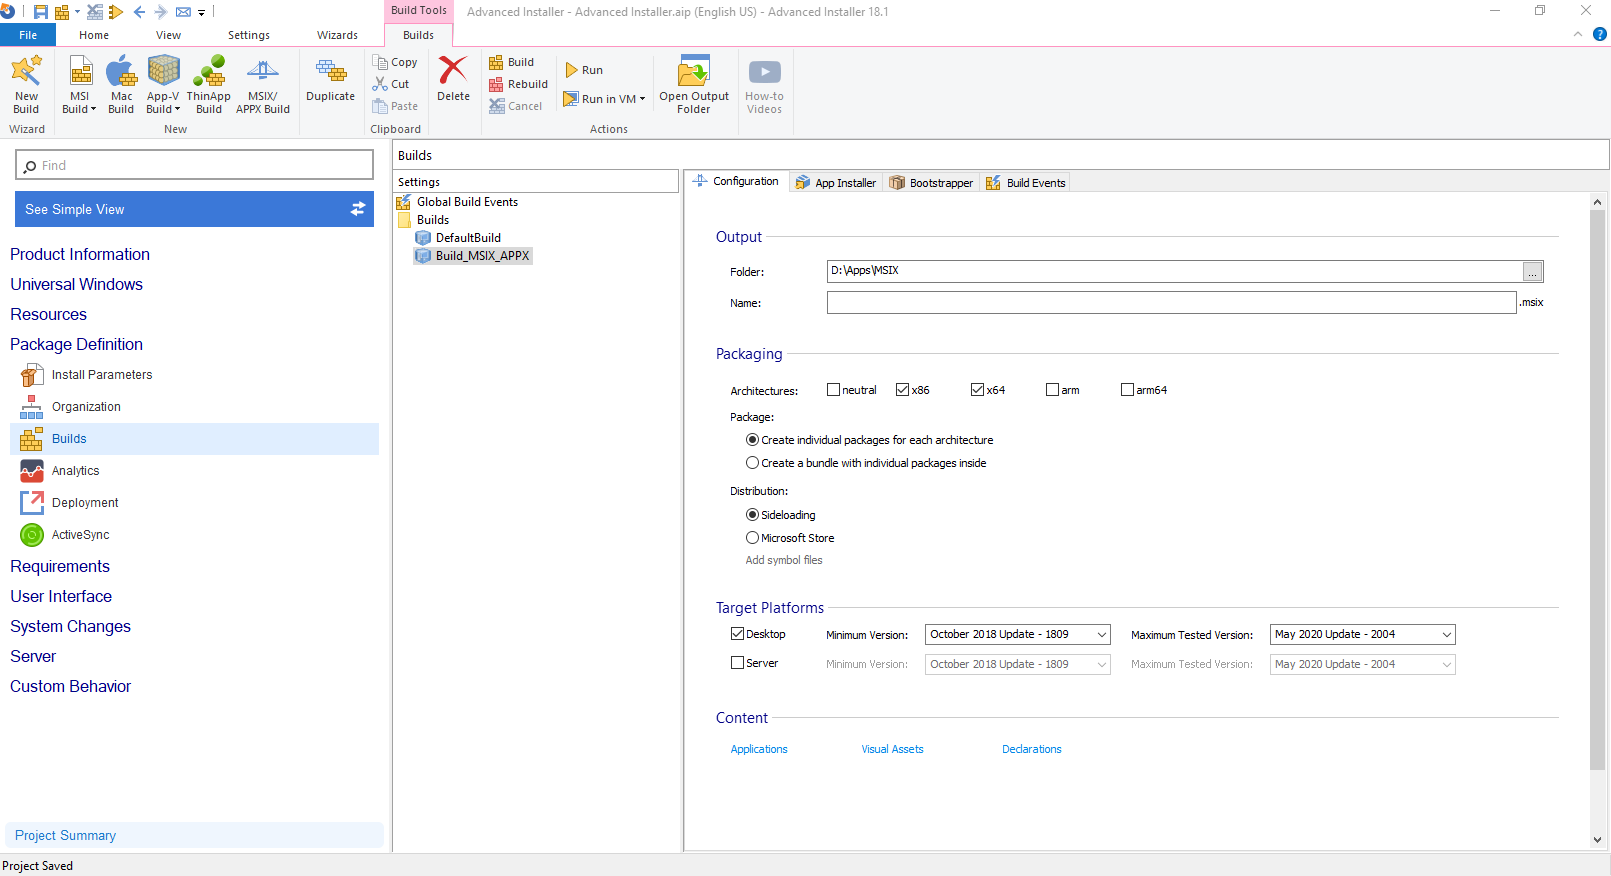1611x876 pixels.
Task: Expand the Run in VM dropdown arrow
Action: tap(642, 99)
